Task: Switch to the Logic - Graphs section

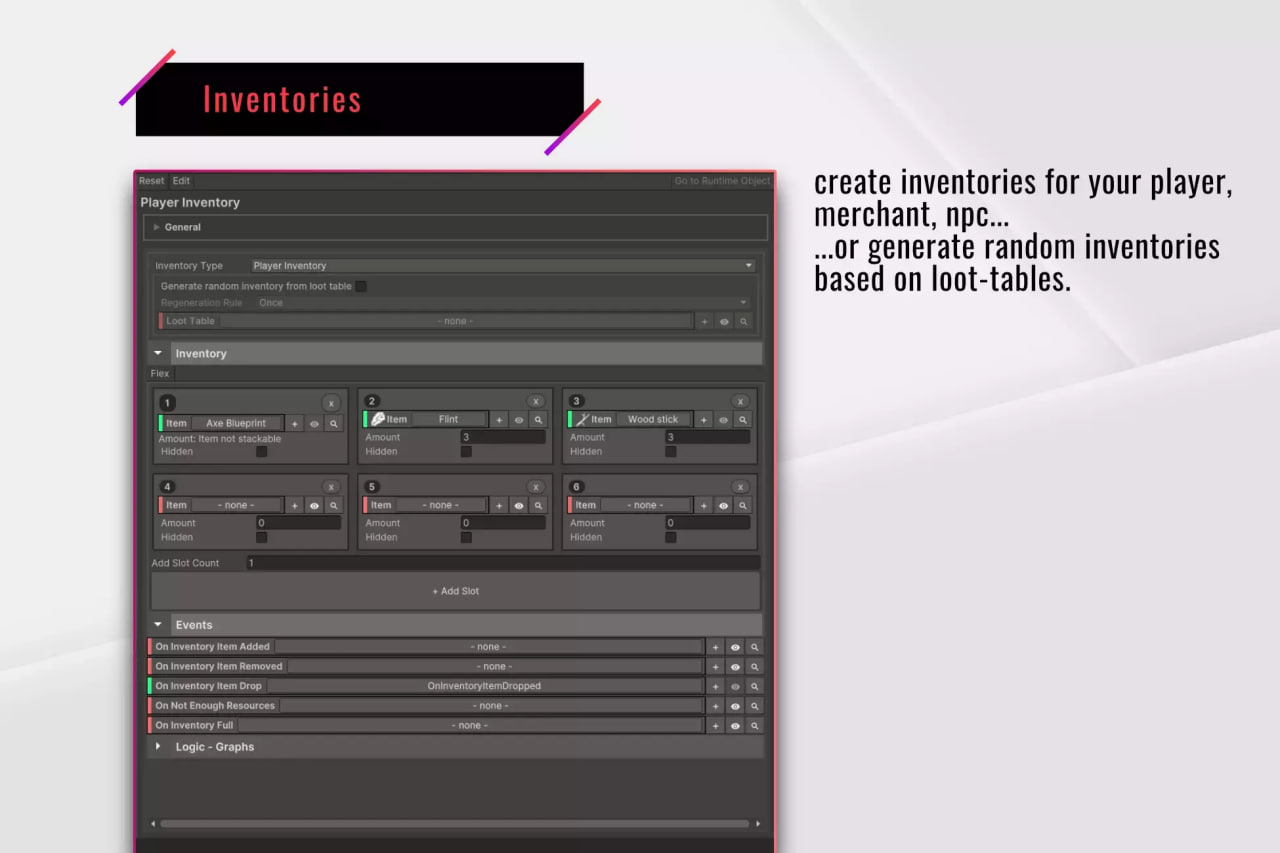Action: [x=215, y=746]
